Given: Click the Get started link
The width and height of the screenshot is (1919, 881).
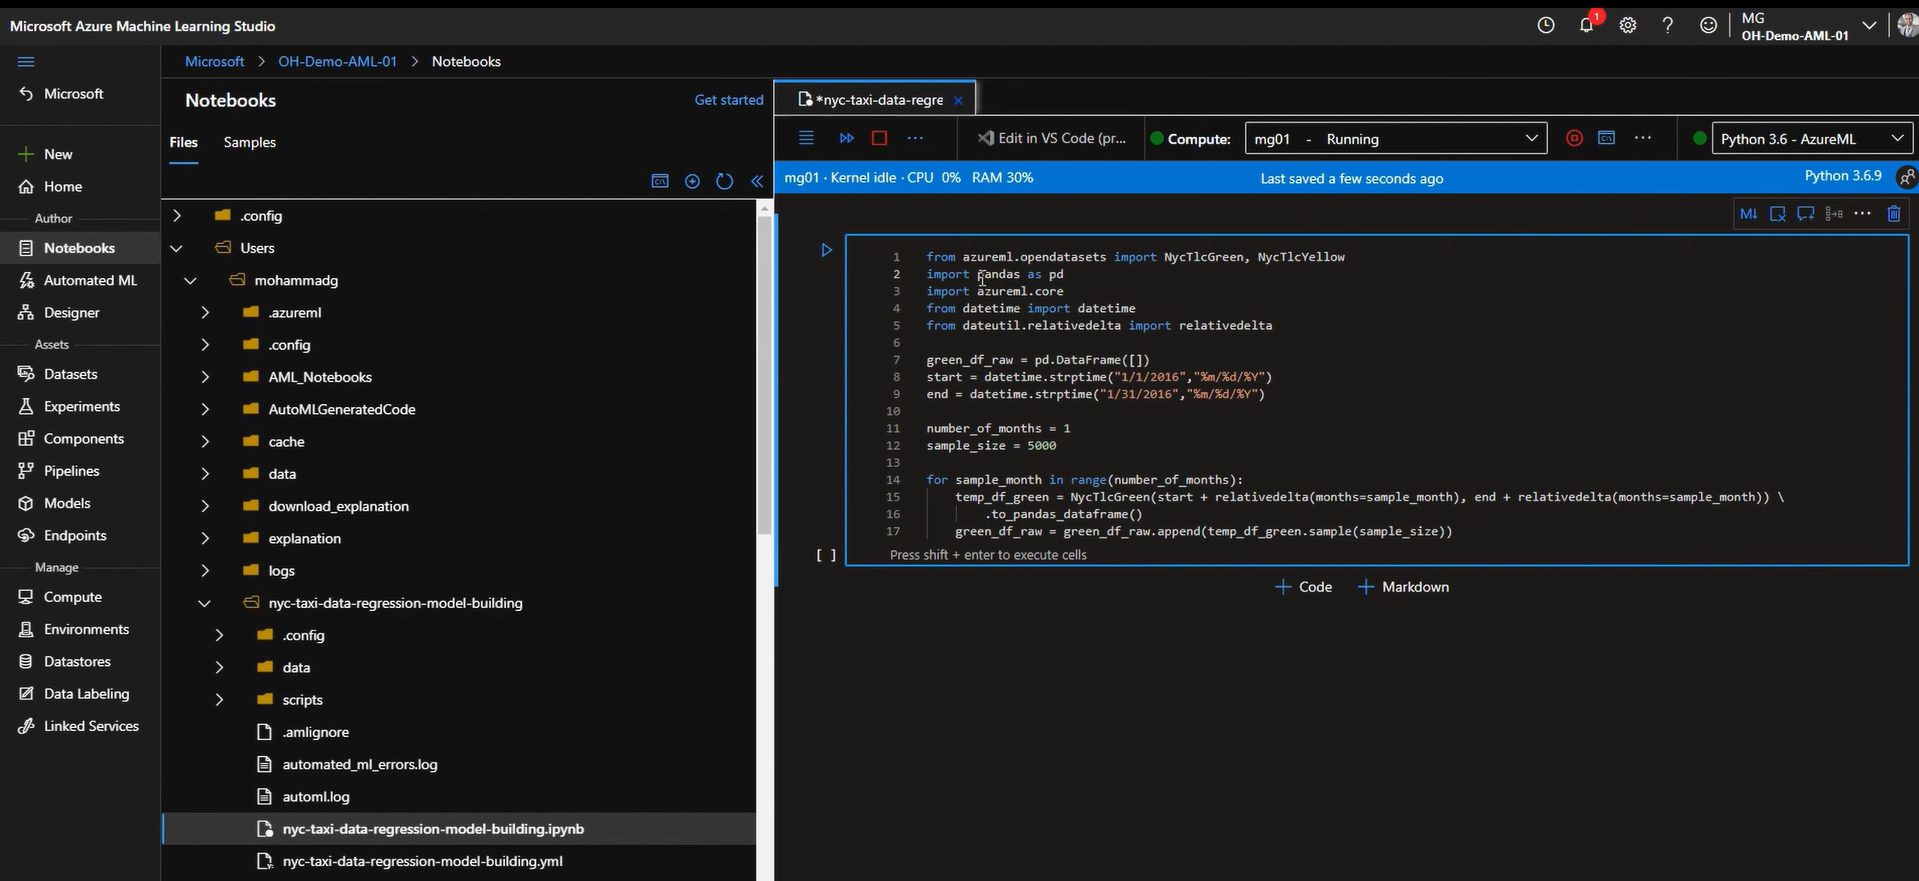Looking at the screenshot, I should coord(729,100).
